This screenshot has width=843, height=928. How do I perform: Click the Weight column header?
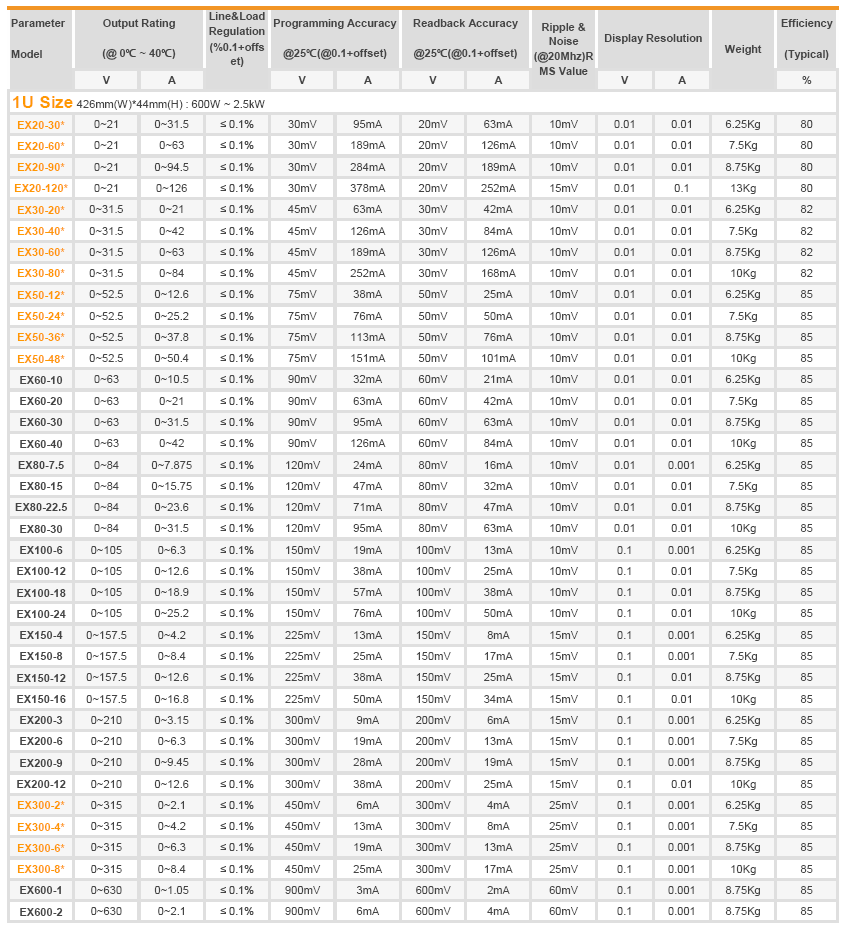[743, 49]
